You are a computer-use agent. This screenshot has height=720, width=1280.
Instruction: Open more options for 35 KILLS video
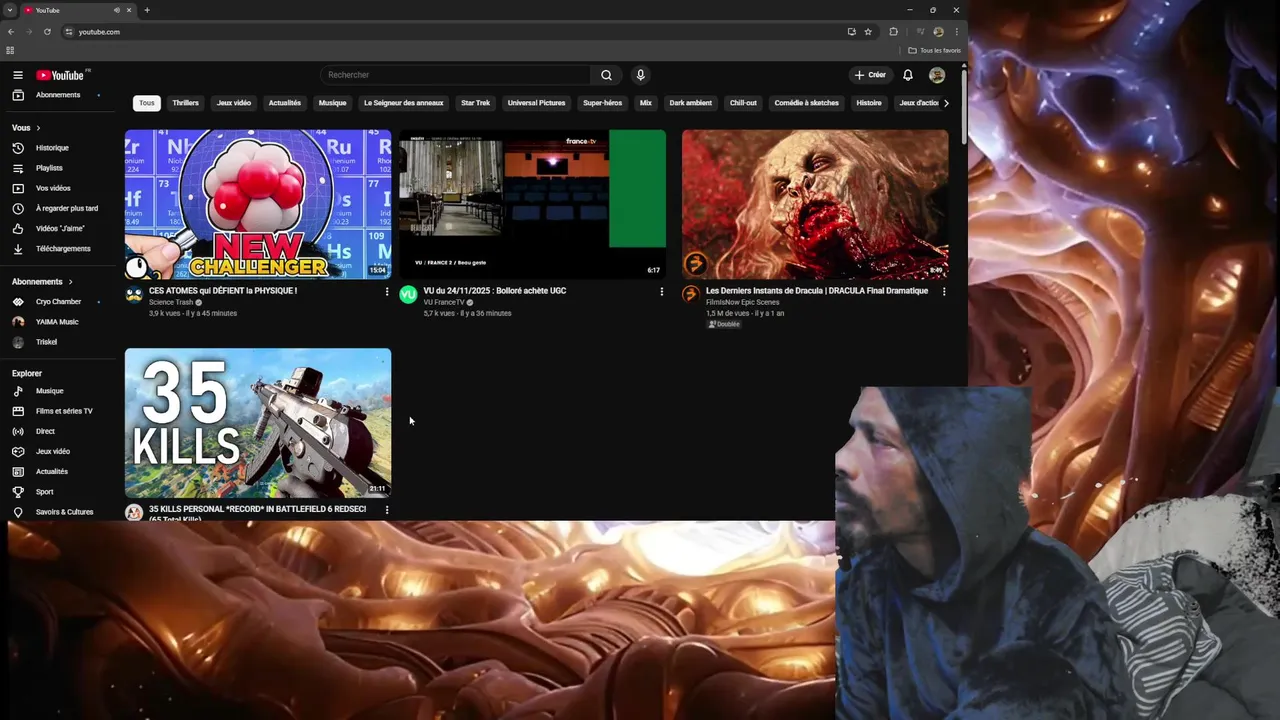(x=387, y=510)
